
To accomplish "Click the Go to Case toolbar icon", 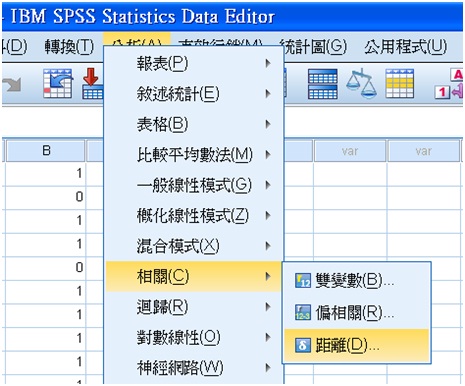I will (58, 84).
